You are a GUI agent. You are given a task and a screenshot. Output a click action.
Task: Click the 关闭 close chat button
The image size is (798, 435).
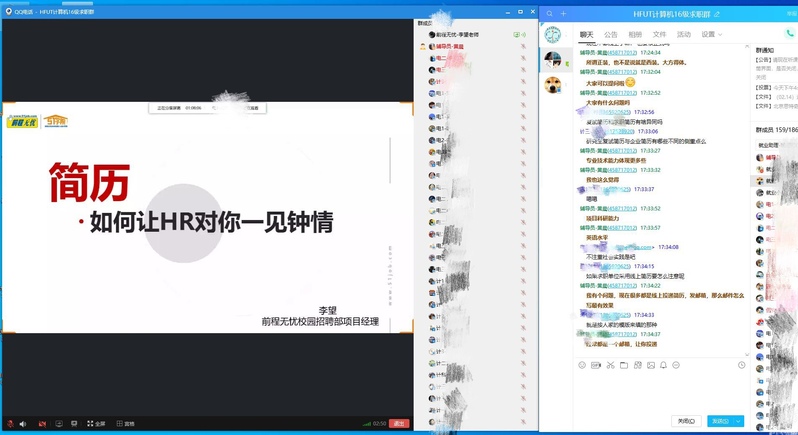click(686, 421)
